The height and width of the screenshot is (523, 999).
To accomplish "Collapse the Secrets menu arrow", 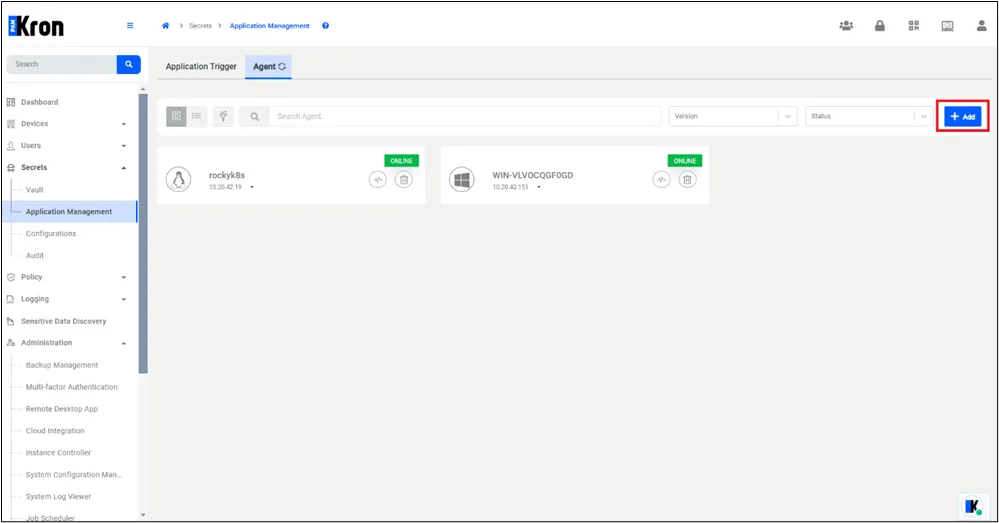I will 124,168.
